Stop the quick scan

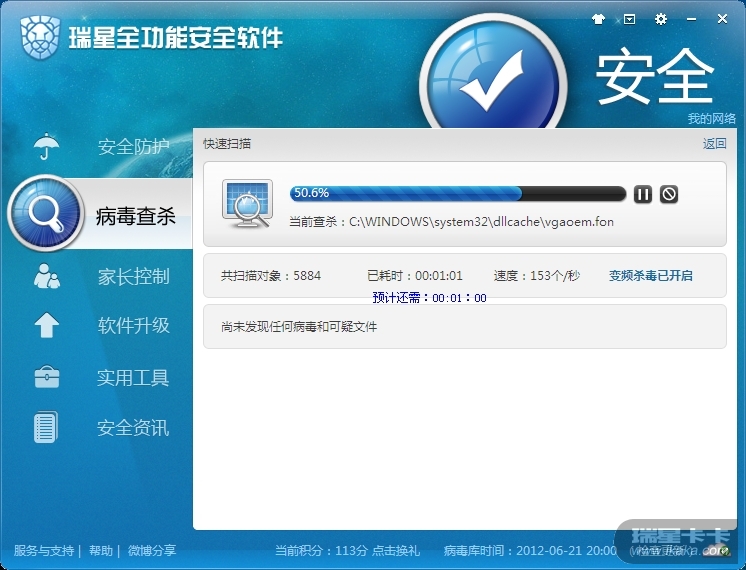(668, 194)
